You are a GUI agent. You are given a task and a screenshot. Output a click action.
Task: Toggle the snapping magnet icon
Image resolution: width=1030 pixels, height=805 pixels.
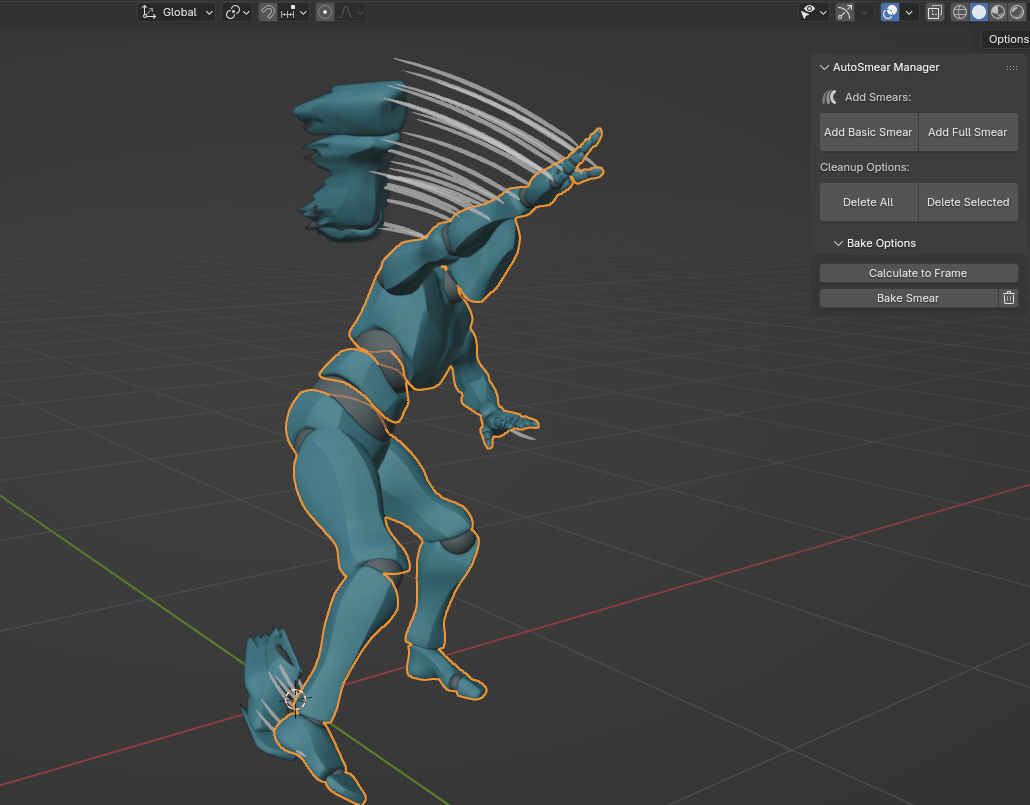pyautogui.click(x=267, y=12)
